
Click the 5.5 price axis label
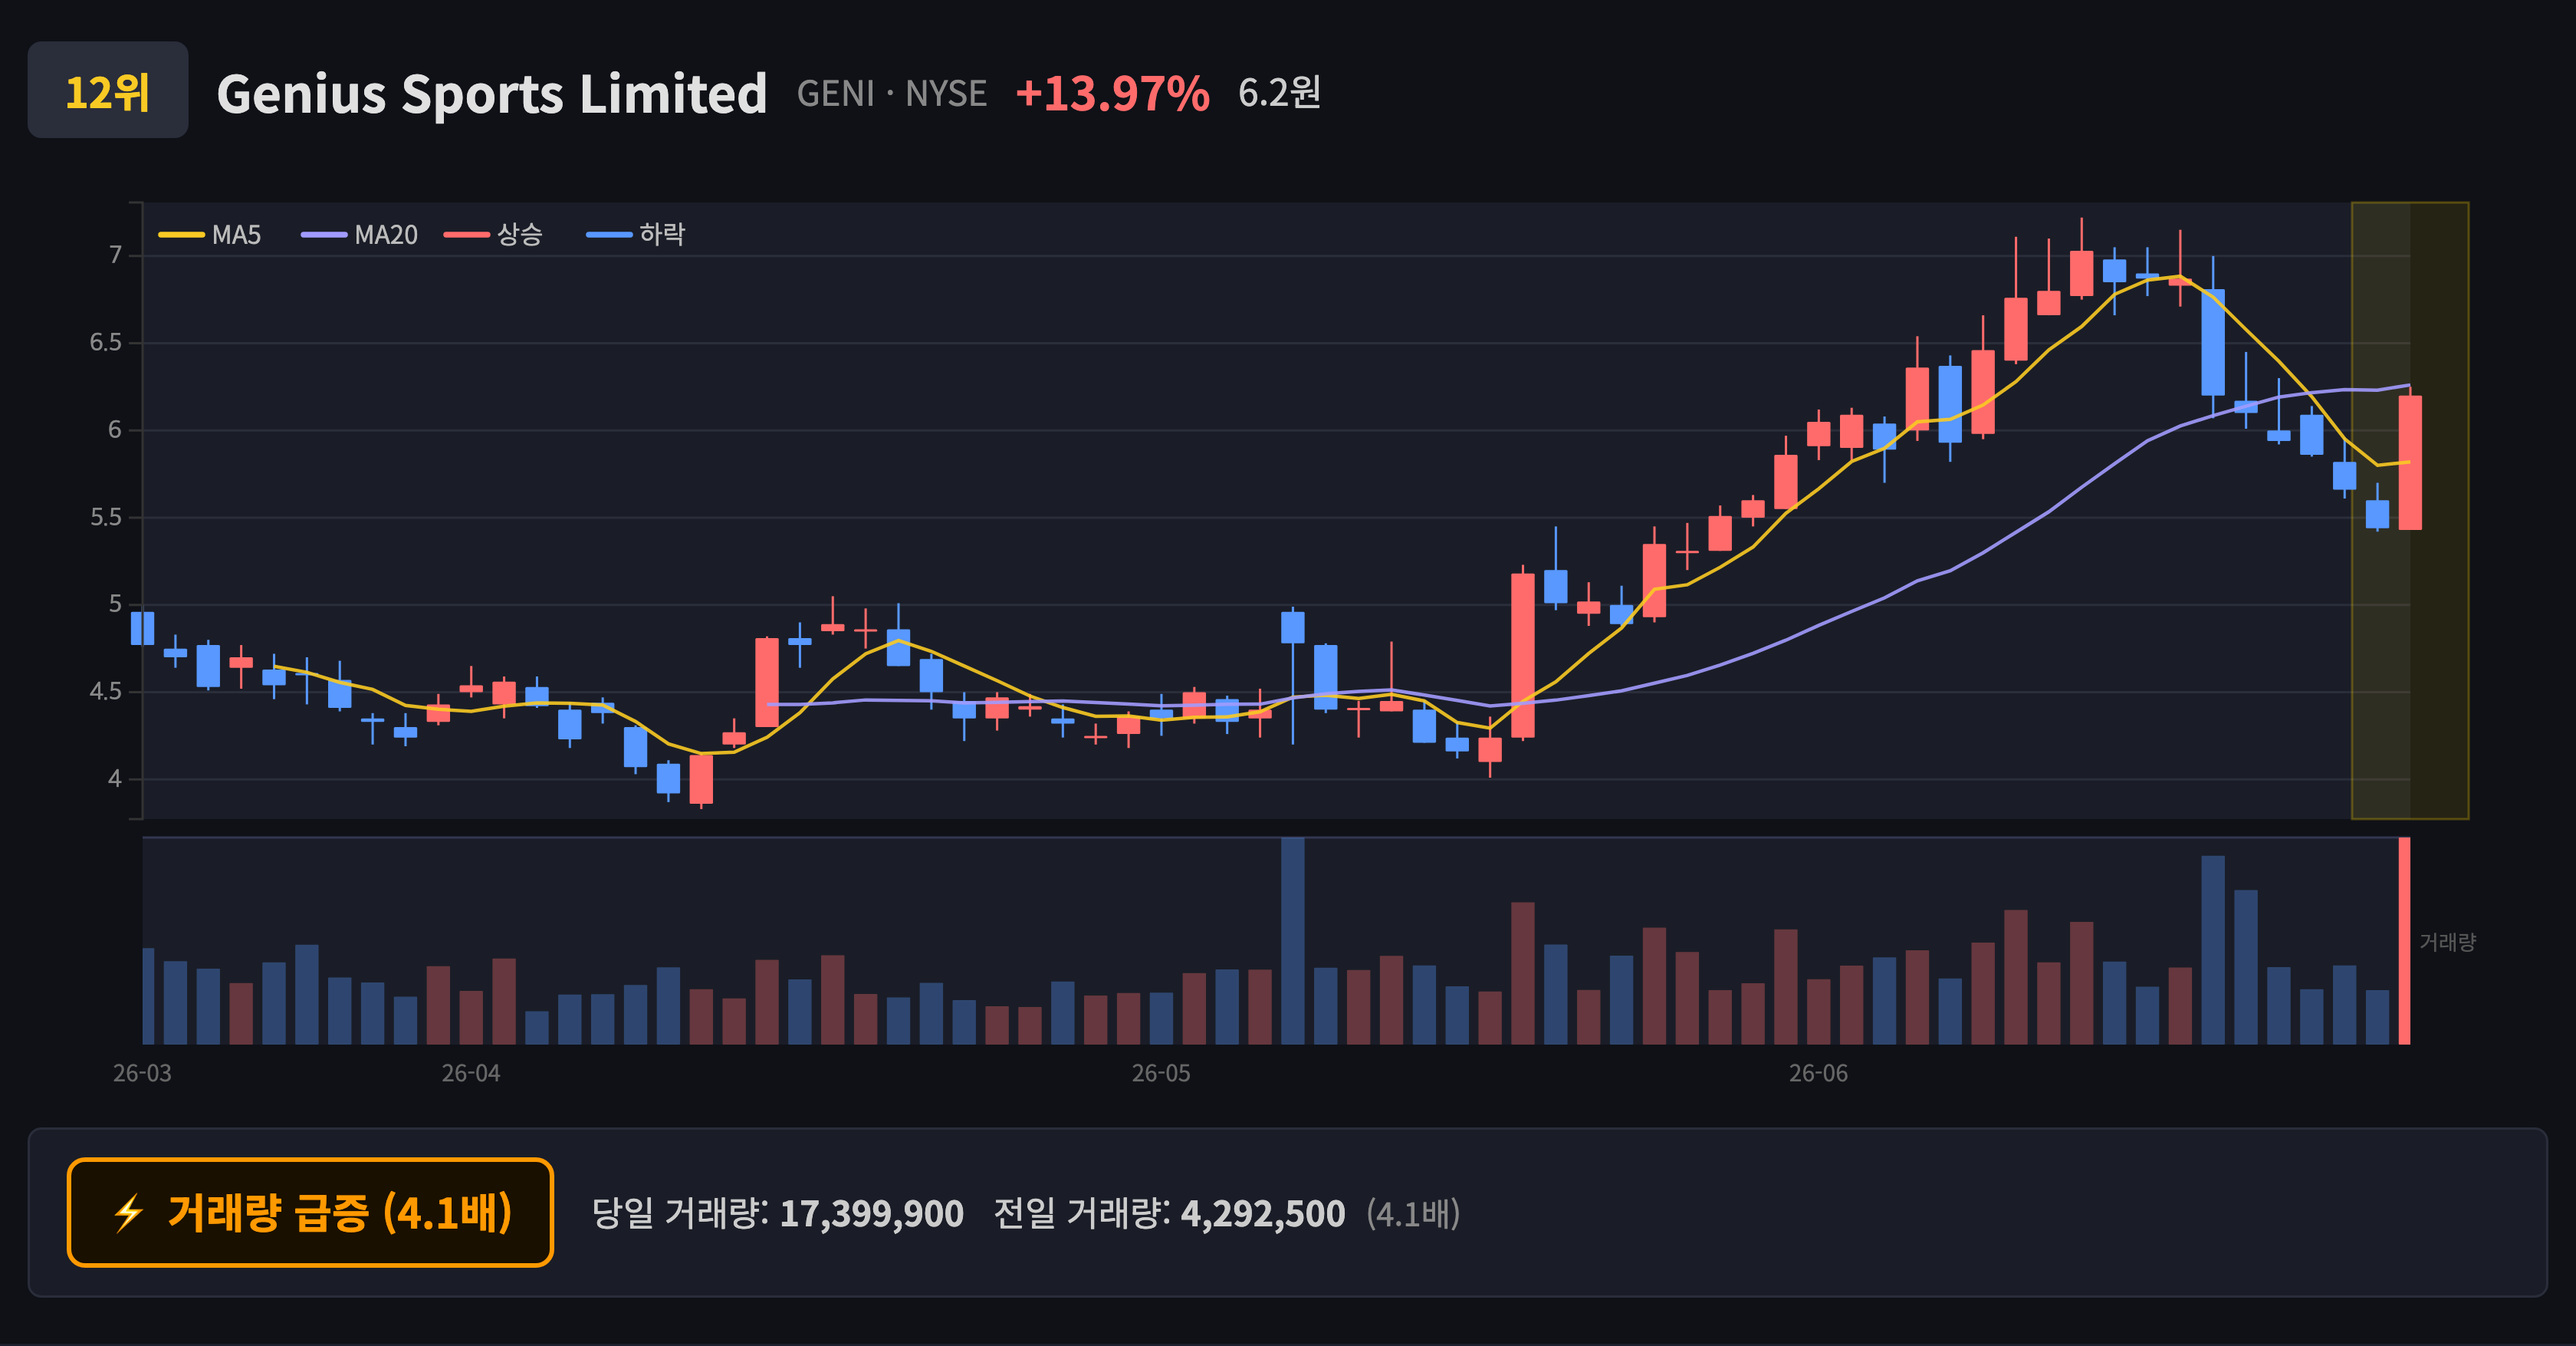coord(106,517)
